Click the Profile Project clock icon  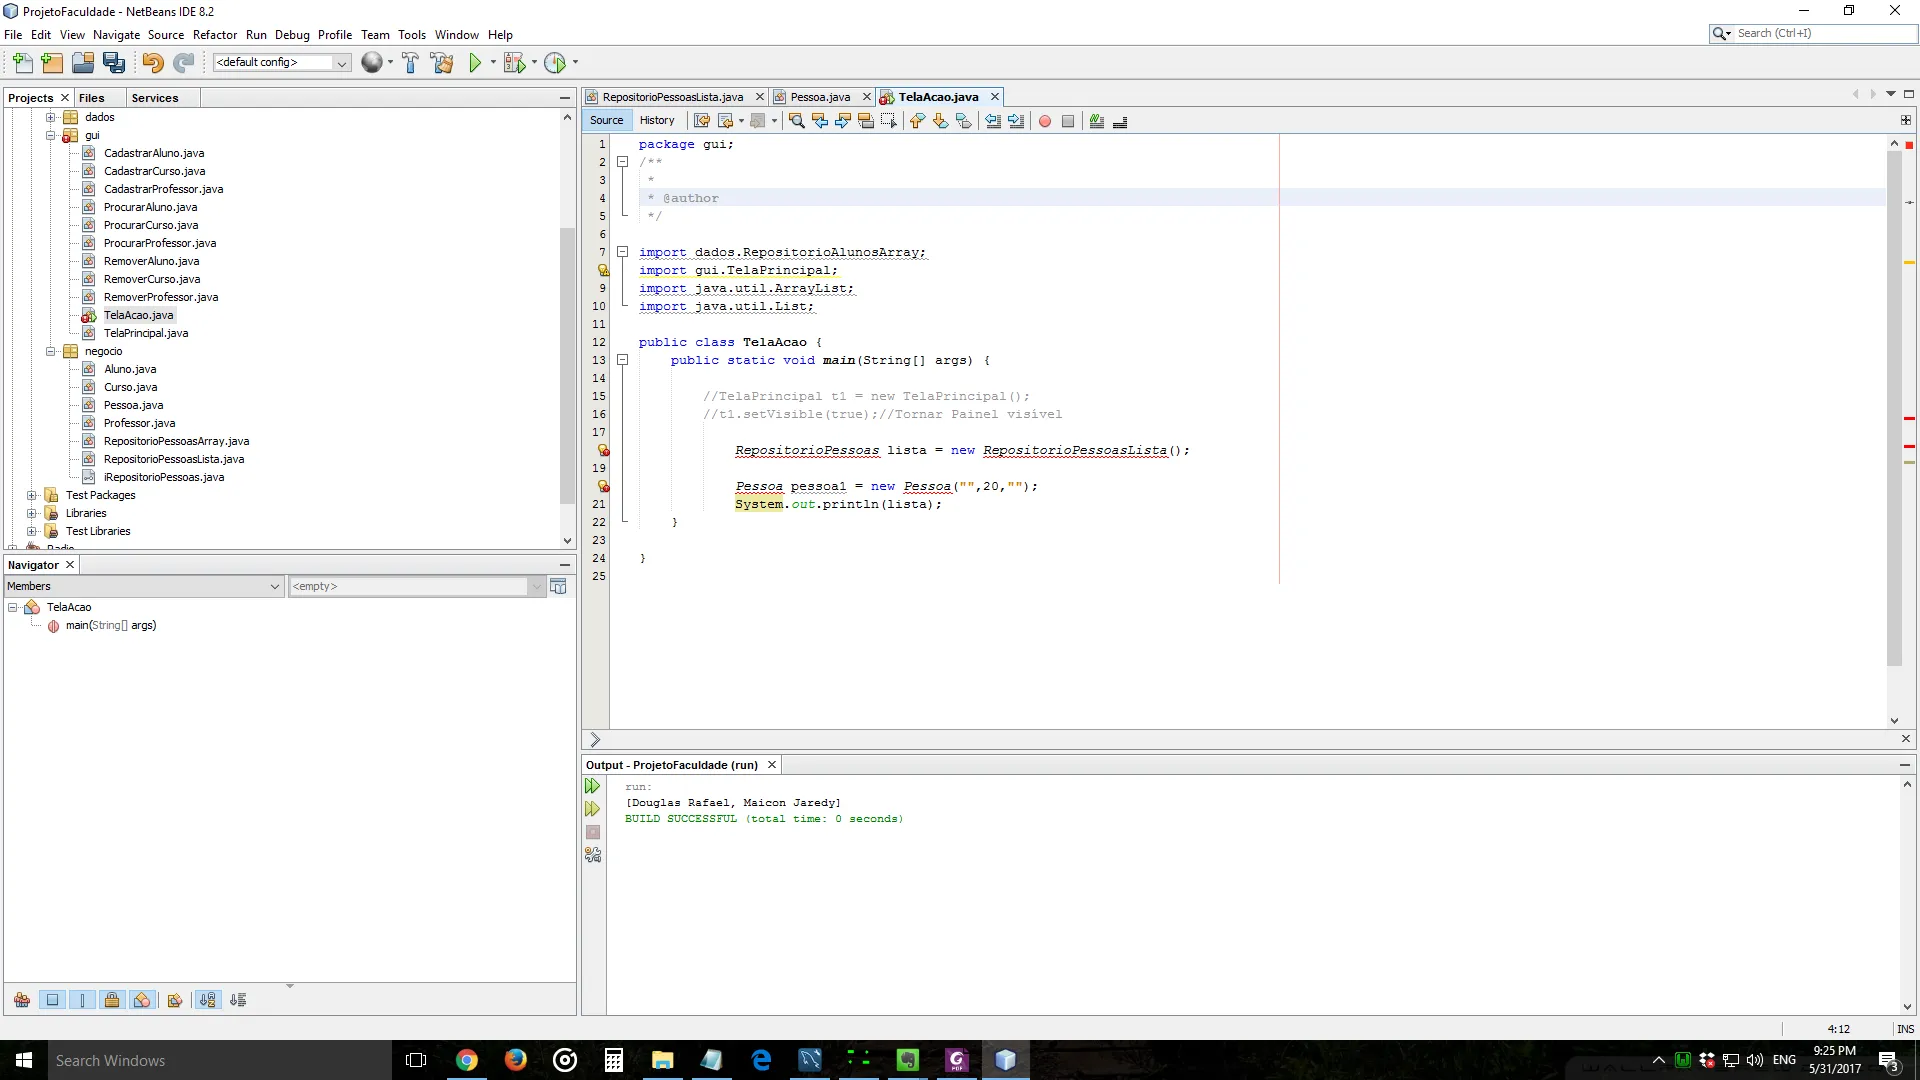pos(555,63)
